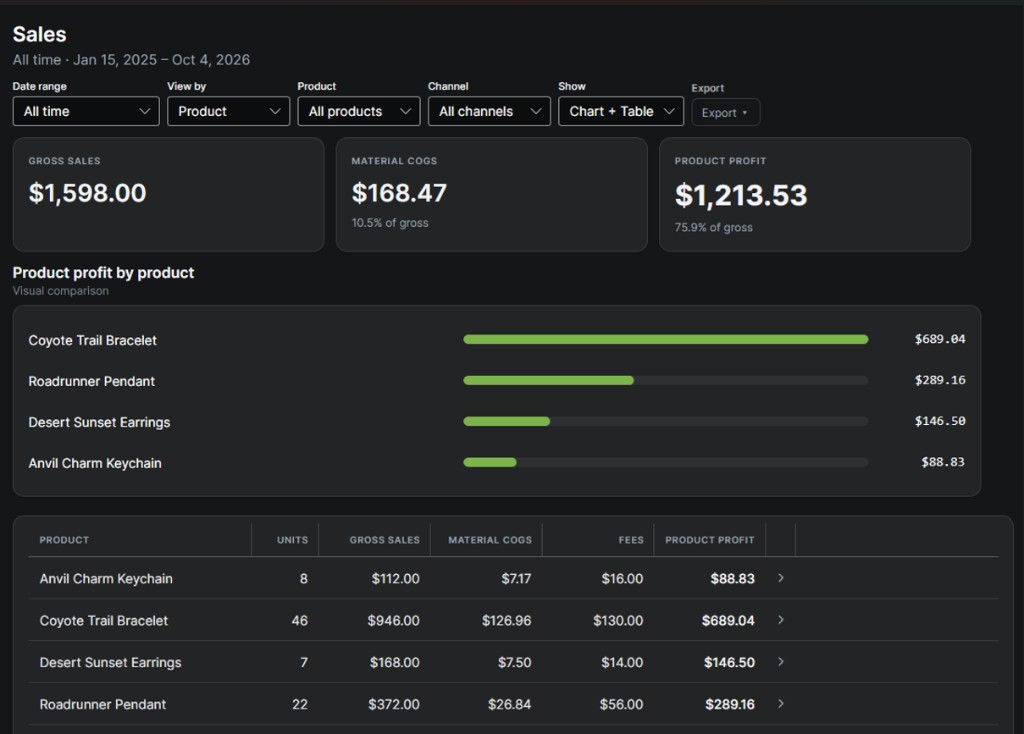
Task: Click the 46 units cell
Action: 299,620
